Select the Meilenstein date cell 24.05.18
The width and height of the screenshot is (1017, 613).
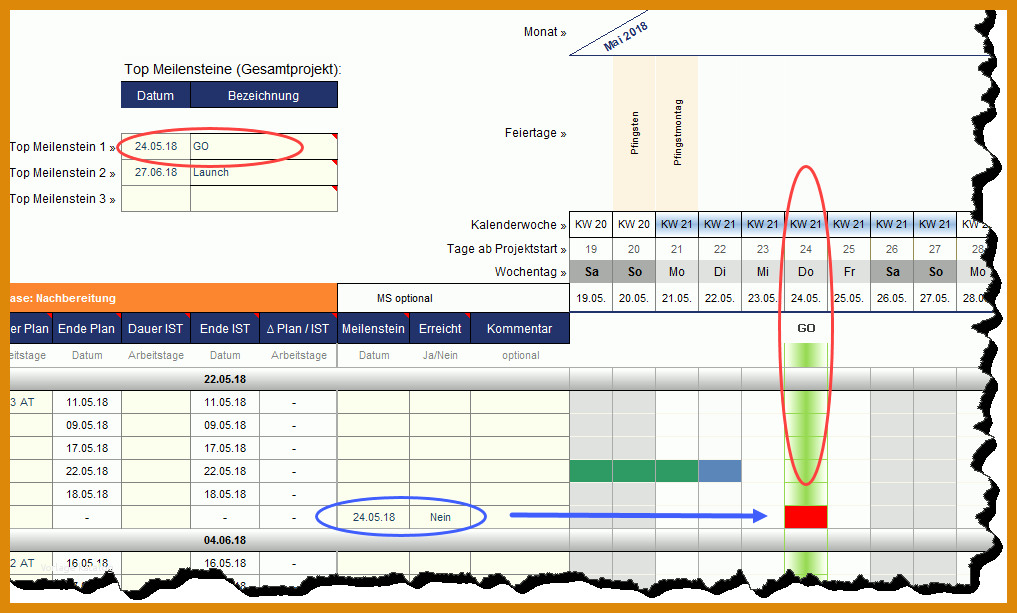374,517
